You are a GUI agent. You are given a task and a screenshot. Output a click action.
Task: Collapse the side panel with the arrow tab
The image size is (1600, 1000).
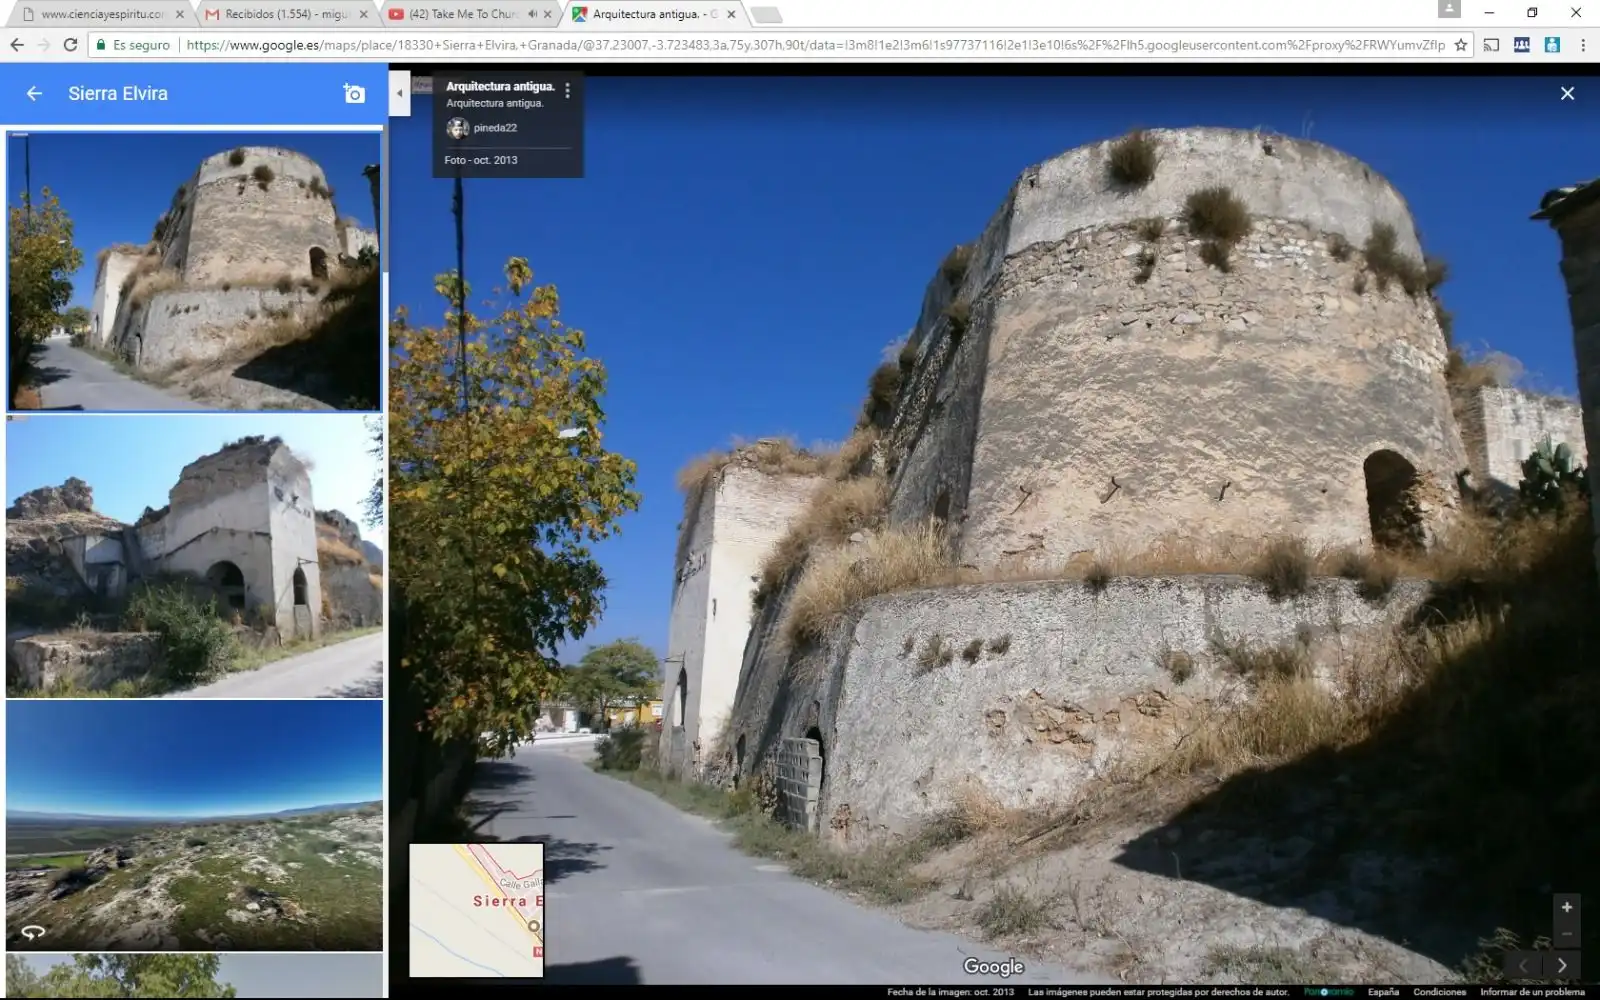(399, 93)
